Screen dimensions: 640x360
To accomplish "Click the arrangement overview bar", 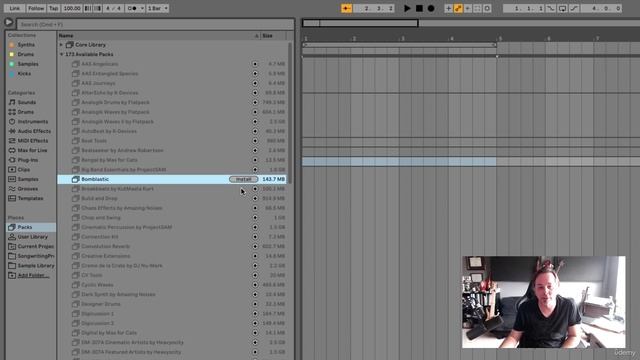I will click(471, 23).
